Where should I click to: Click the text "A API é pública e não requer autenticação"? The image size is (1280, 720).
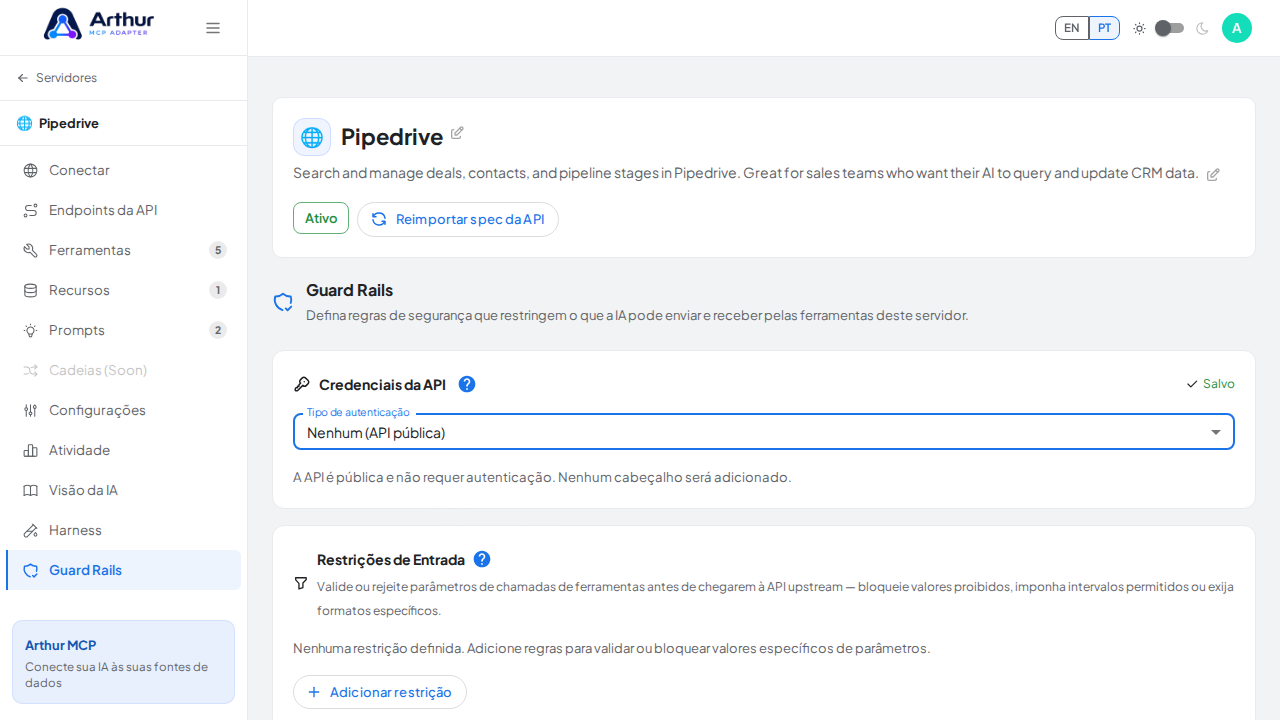tap(423, 477)
